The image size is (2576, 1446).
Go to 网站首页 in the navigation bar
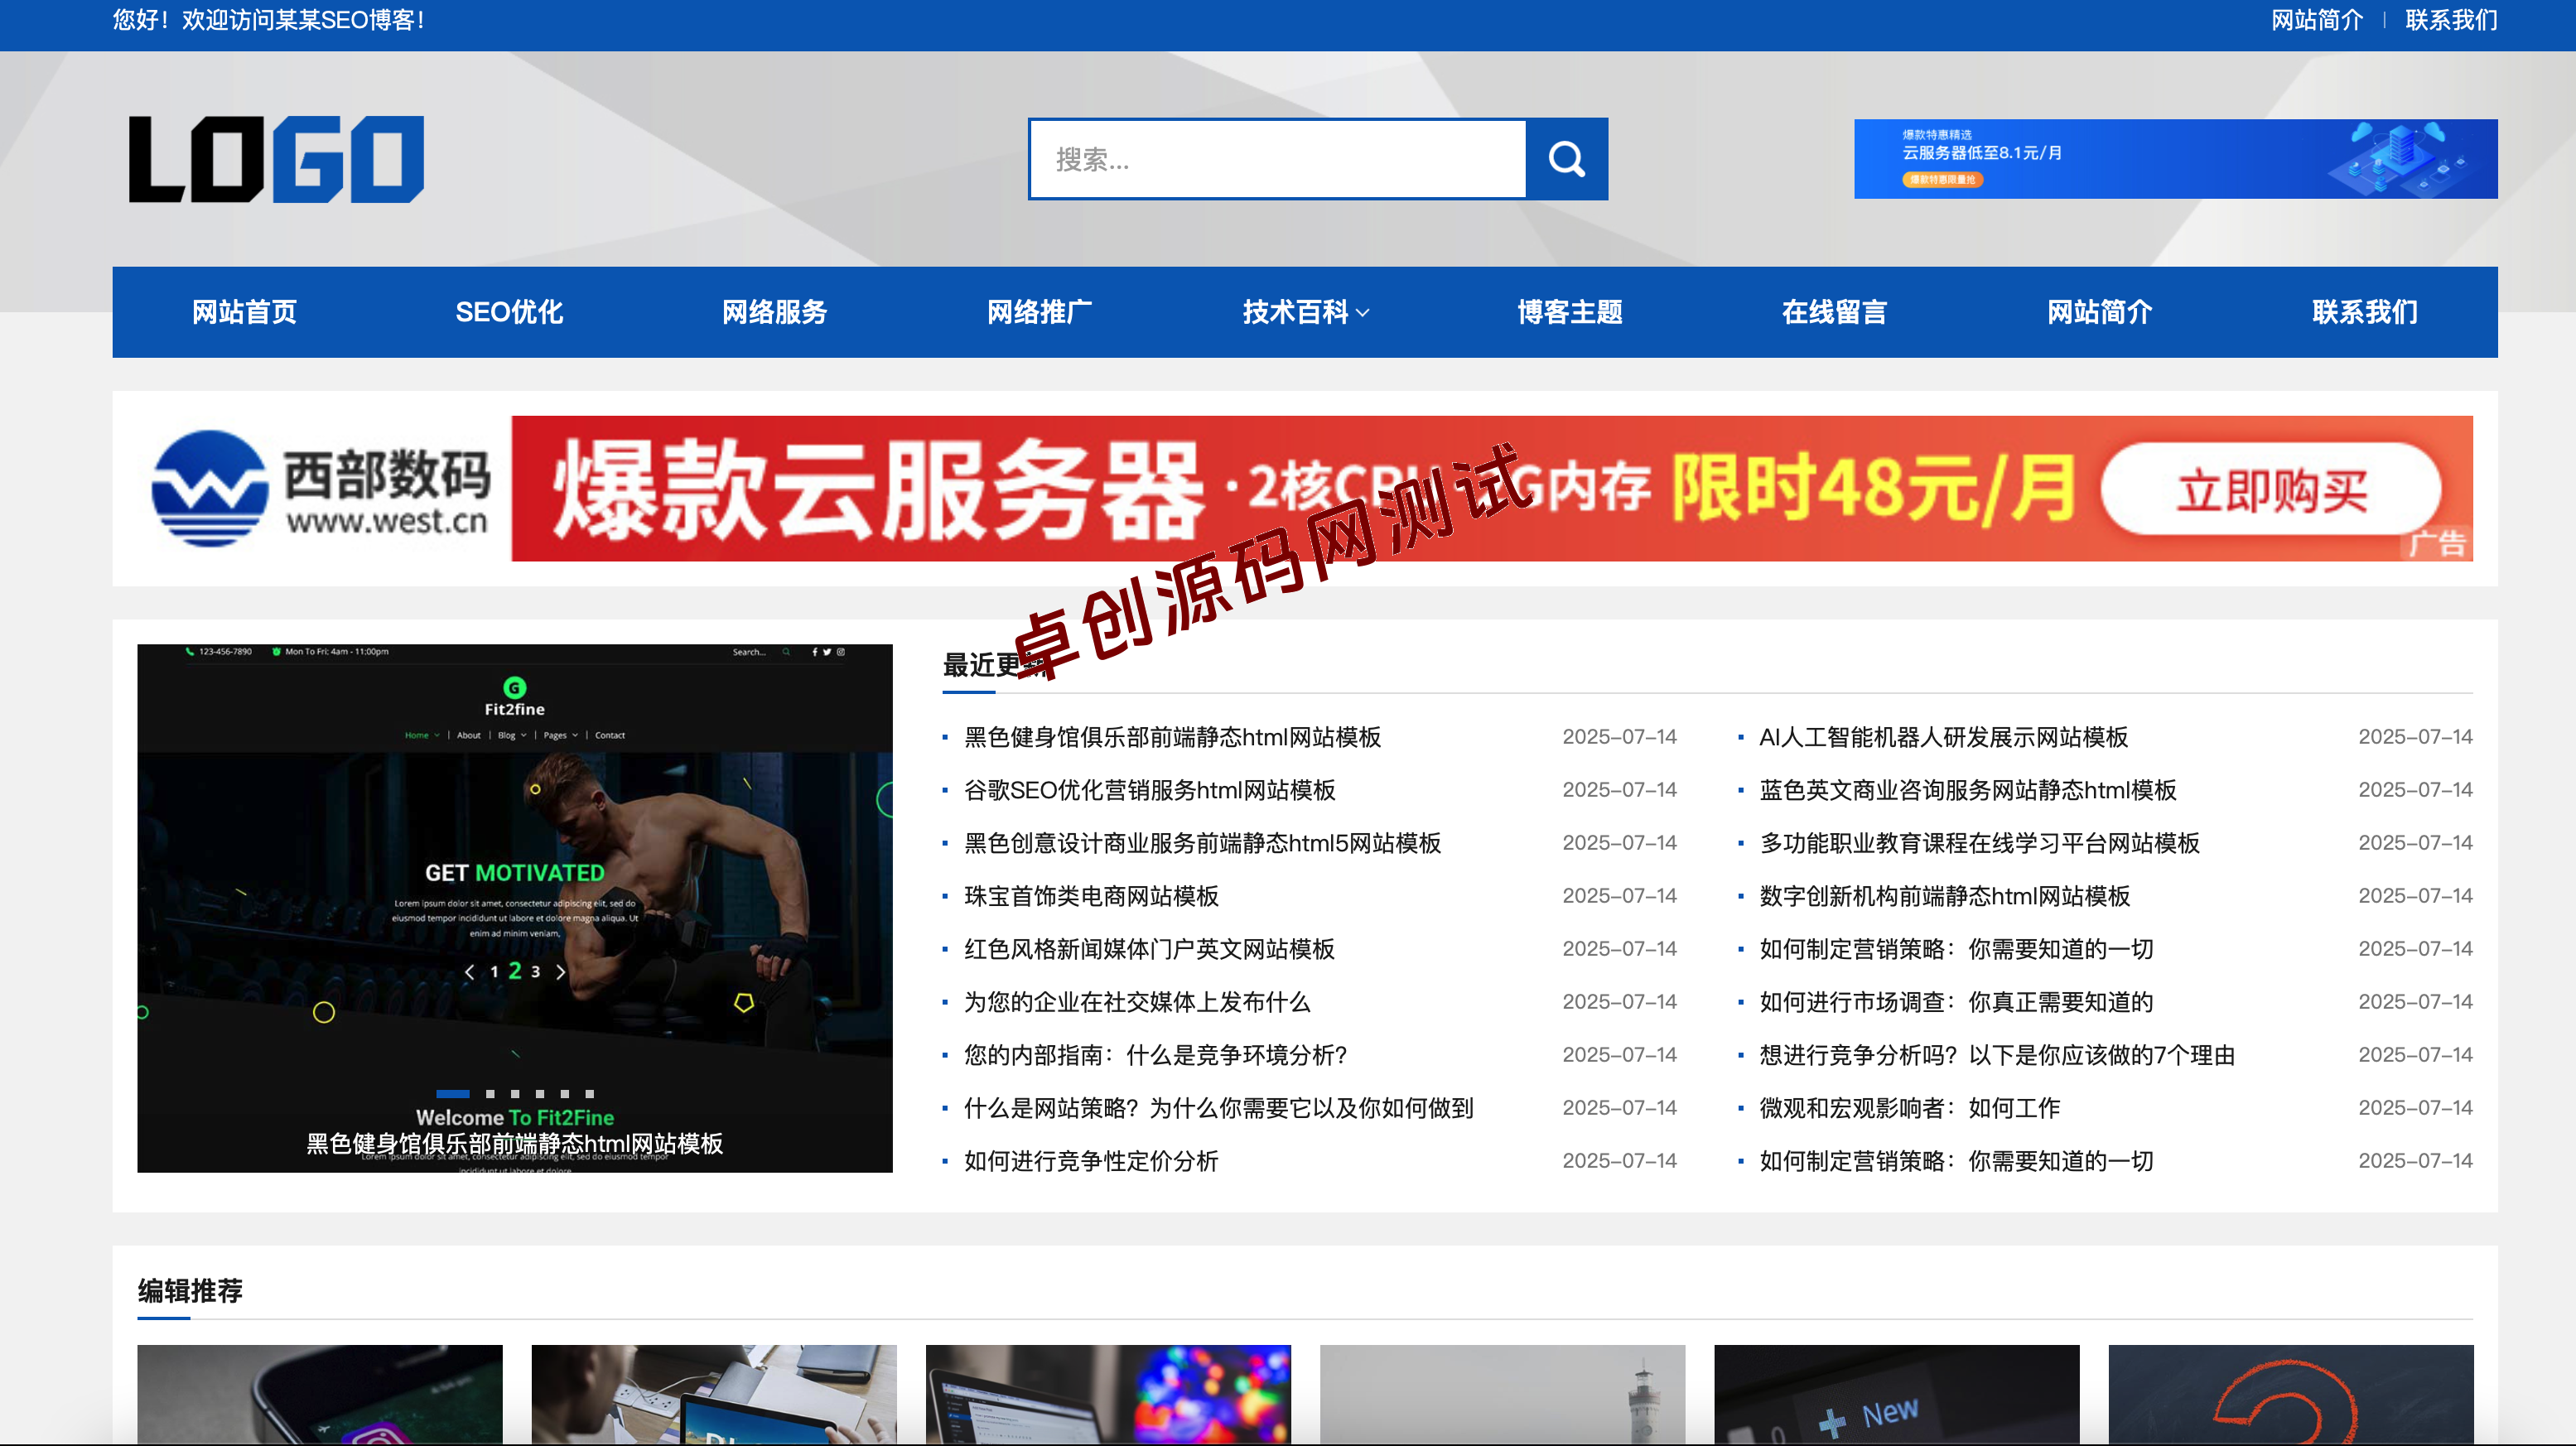[x=244, y=312]
